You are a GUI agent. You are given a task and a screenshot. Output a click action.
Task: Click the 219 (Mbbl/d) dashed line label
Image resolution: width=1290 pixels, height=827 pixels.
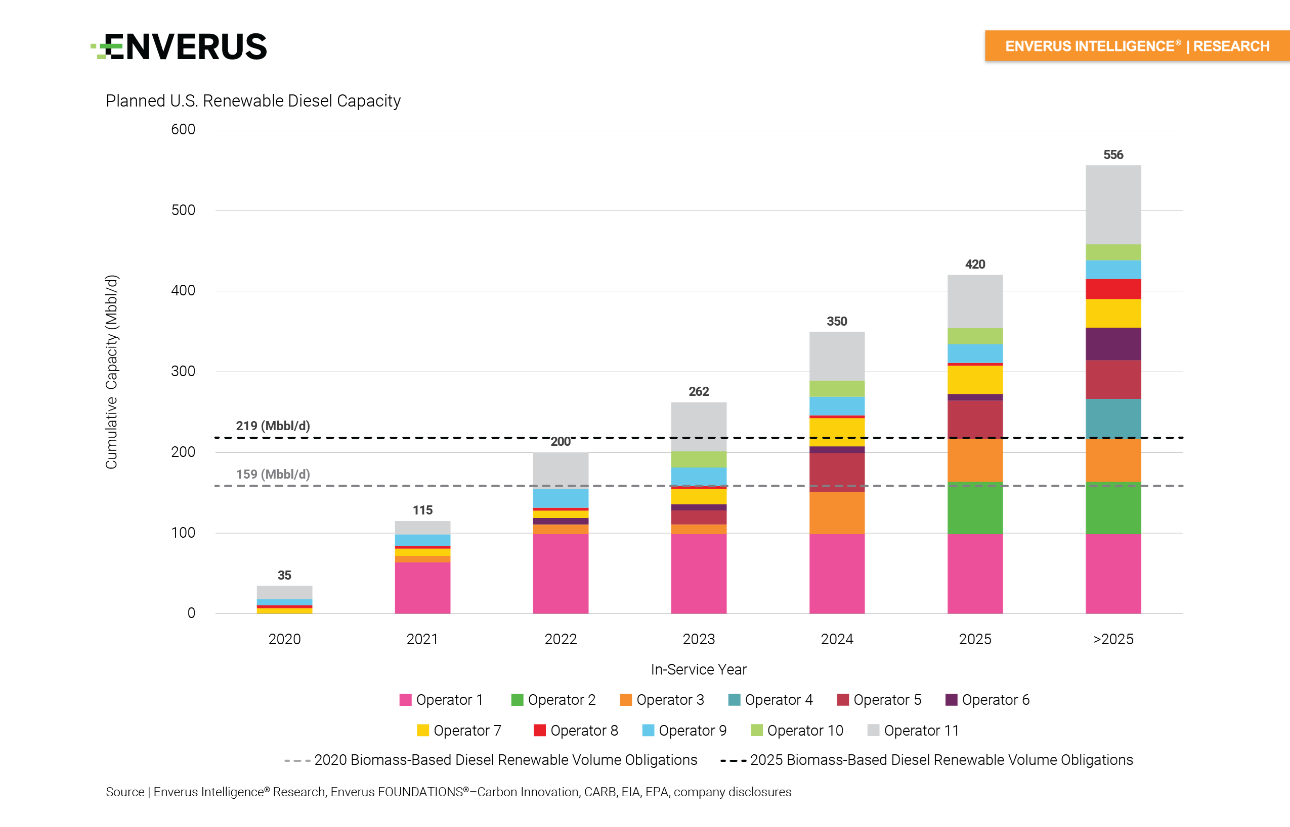272,425
